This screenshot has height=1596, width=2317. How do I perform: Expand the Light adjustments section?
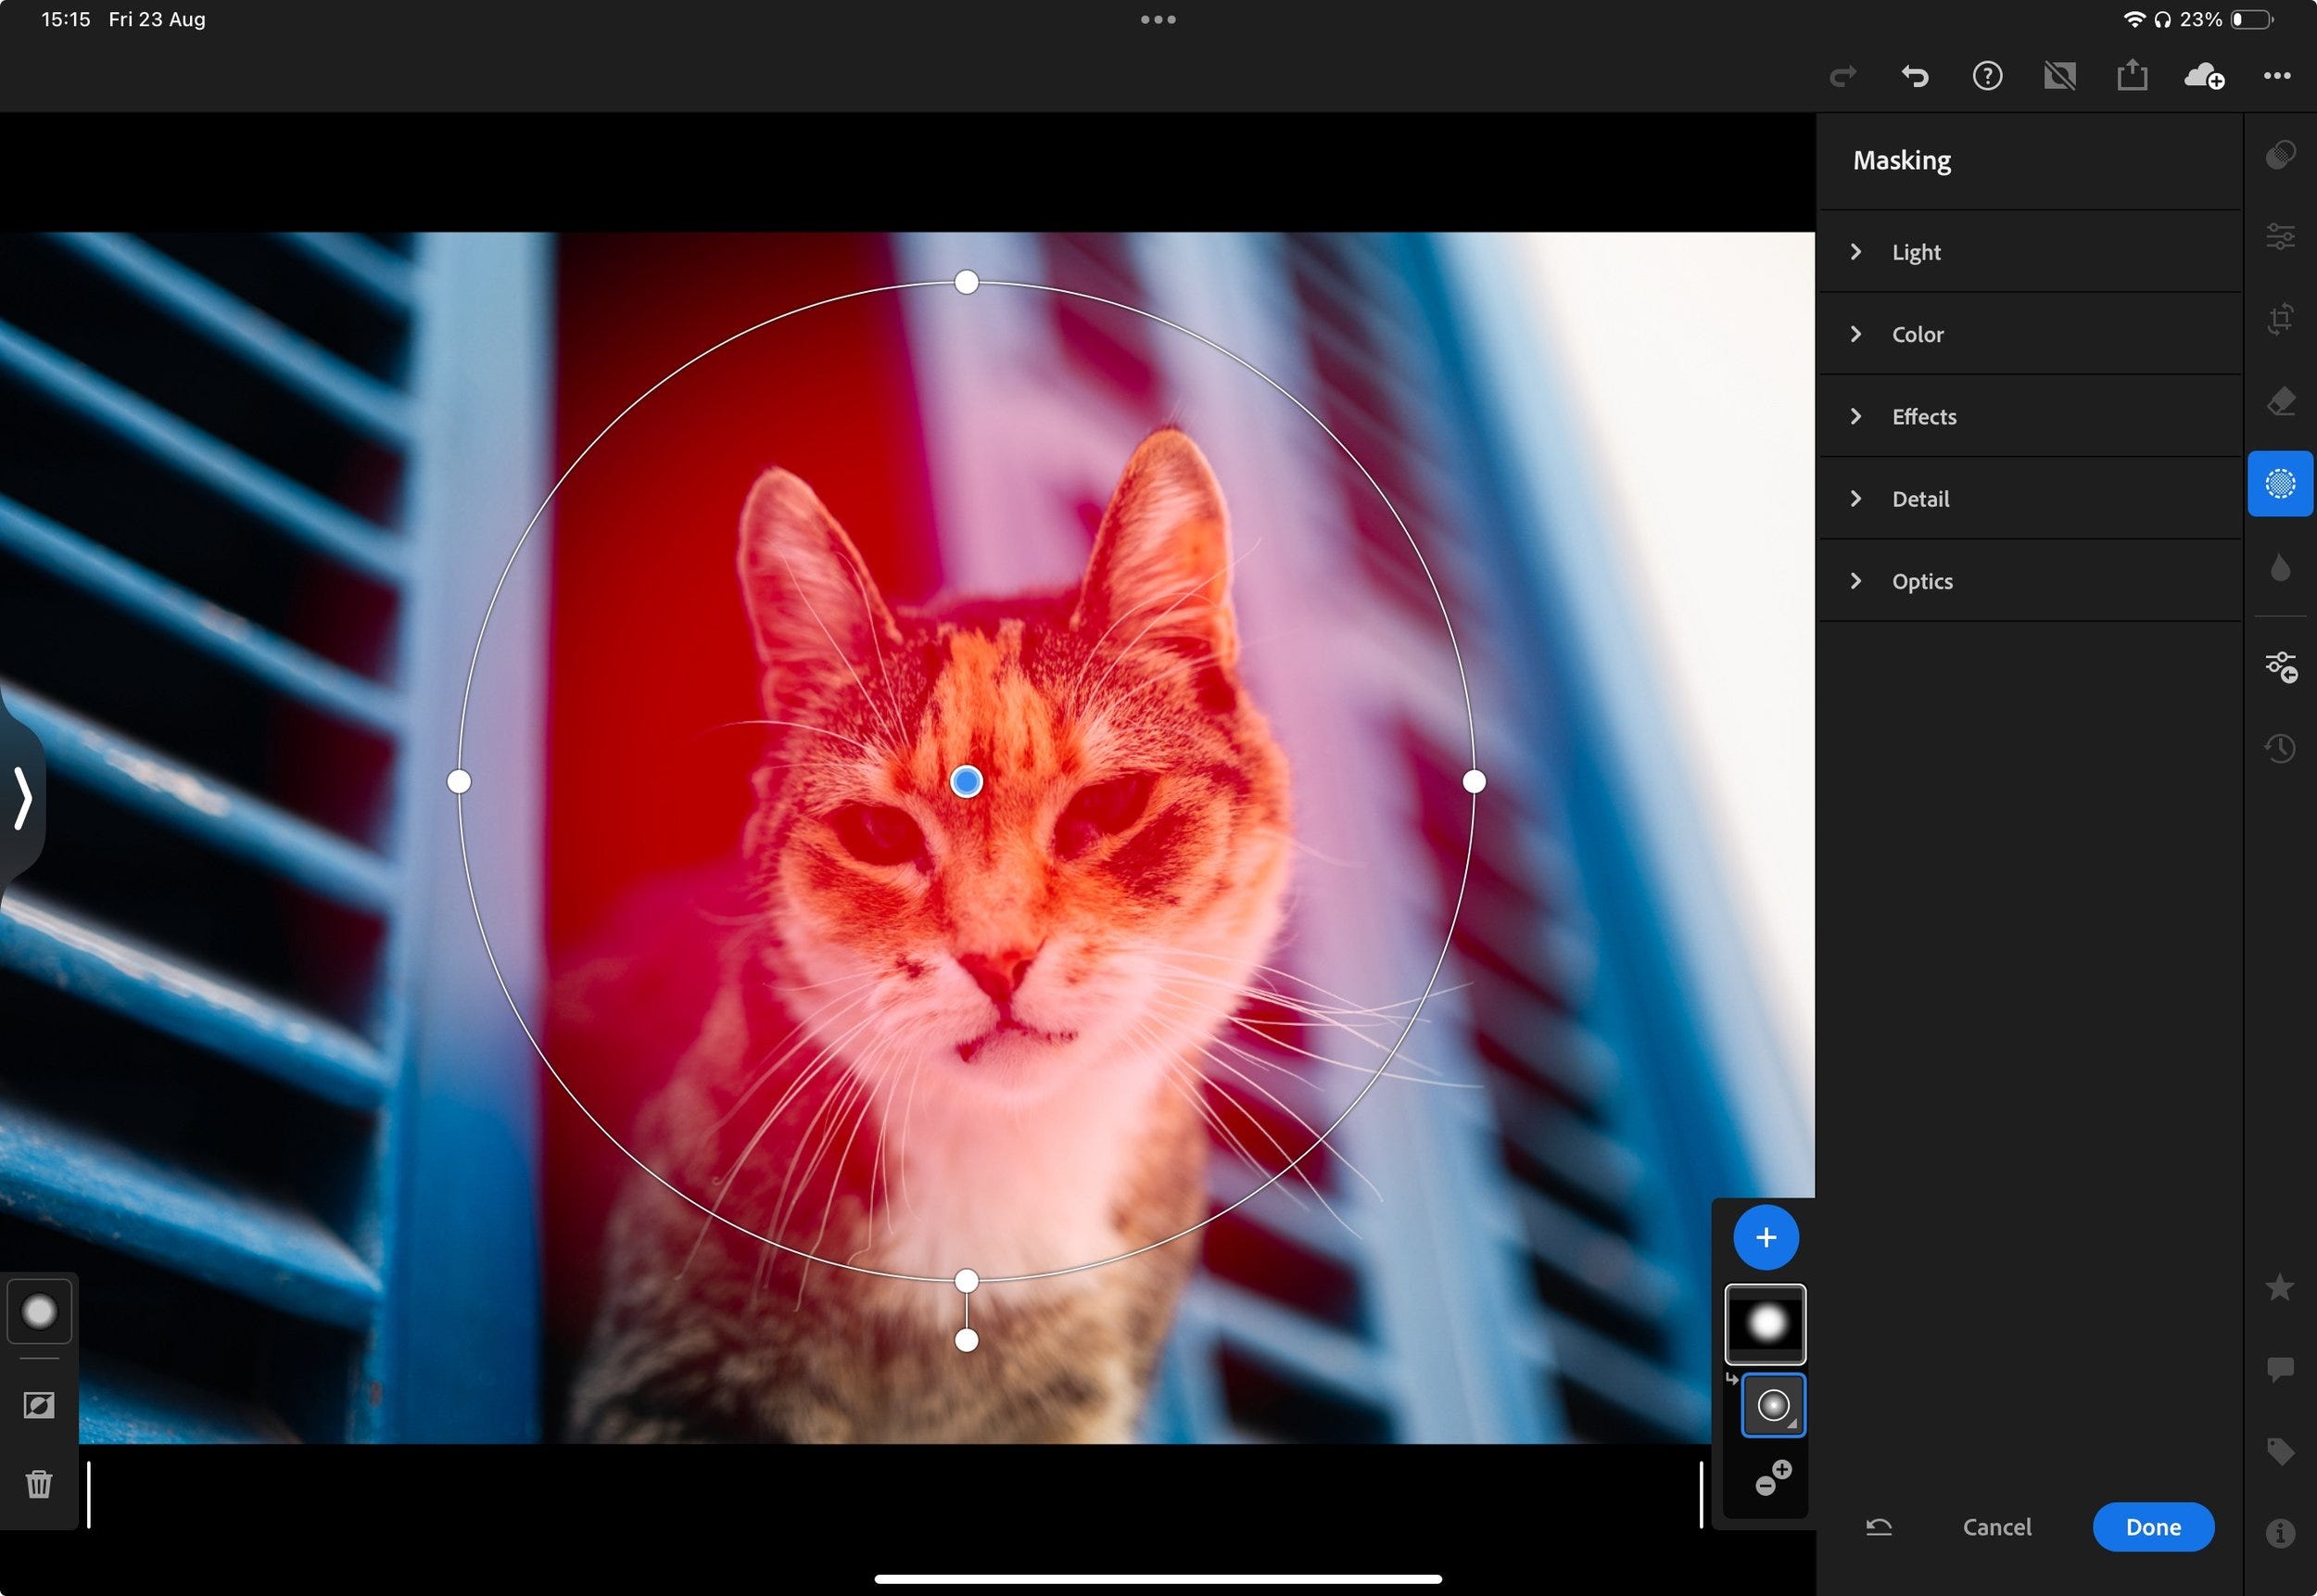pos(1915,252)
